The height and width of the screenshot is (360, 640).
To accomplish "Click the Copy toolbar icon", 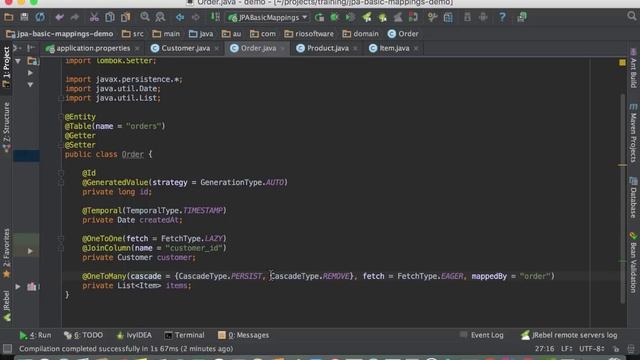I will (110, 17).
